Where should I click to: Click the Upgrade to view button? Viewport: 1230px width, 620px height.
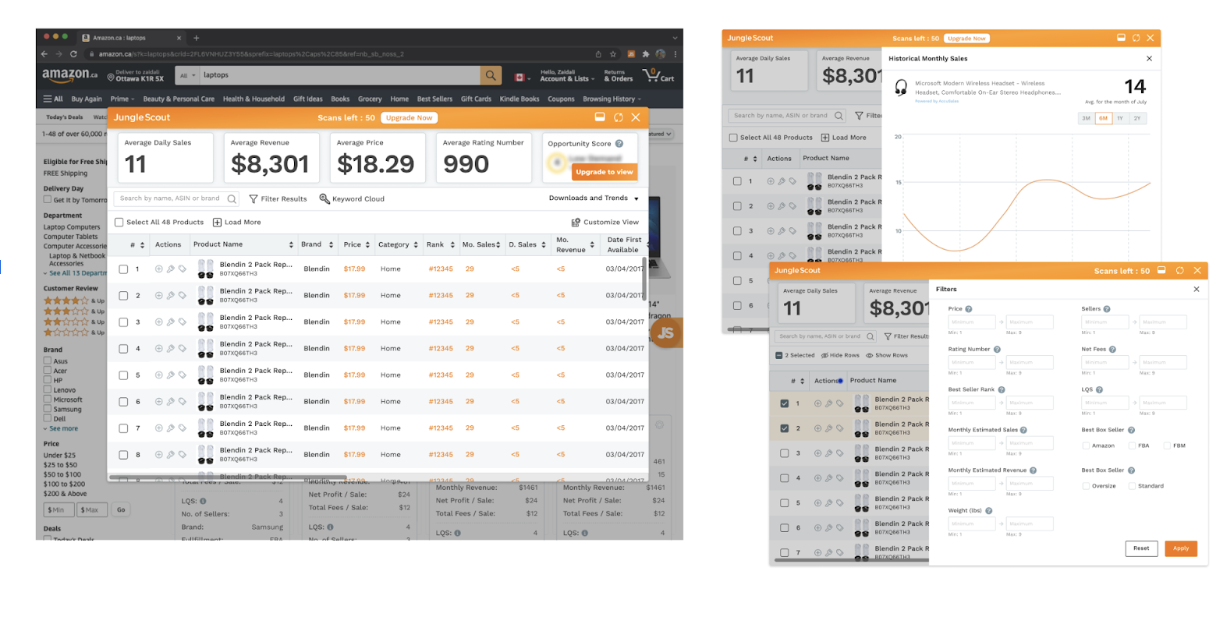click(x=605, y=172)
